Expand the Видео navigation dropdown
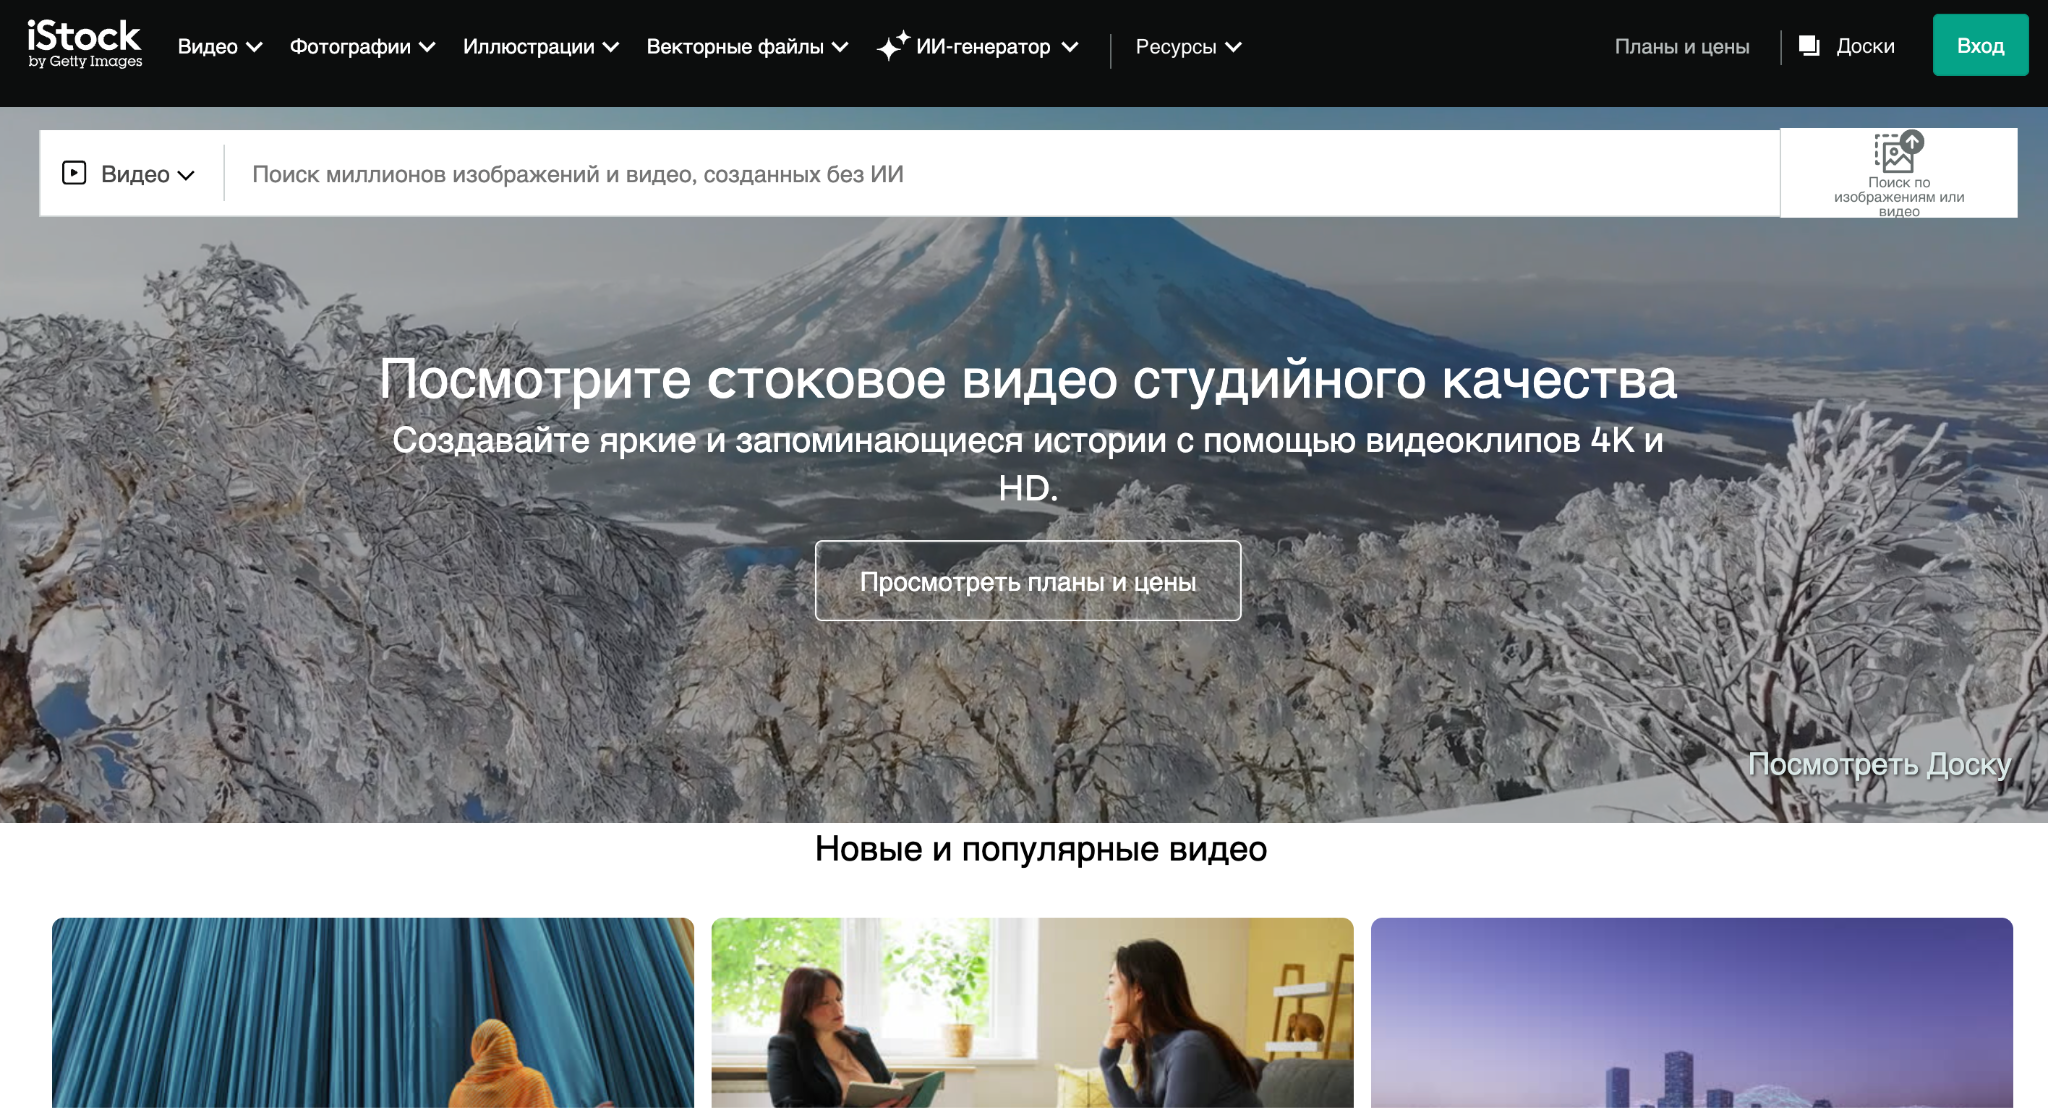This screenshot has height=1108, width=2048. (218, 45)
